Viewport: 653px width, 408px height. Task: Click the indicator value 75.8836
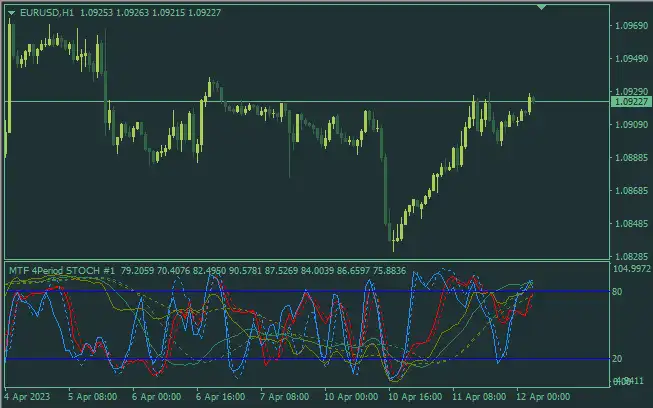click(389, 271)
